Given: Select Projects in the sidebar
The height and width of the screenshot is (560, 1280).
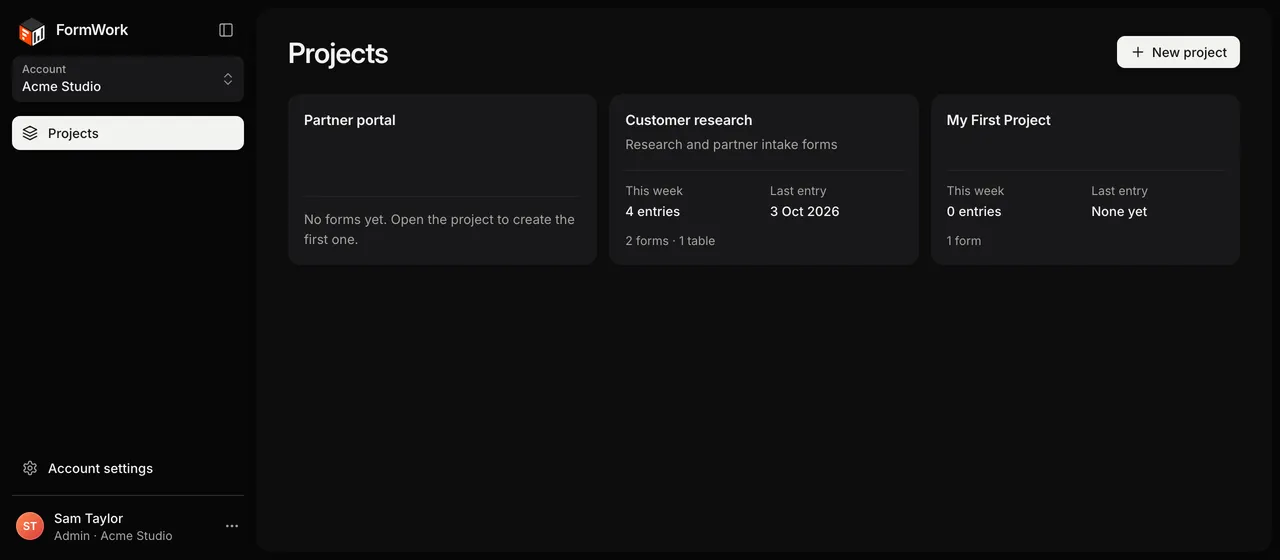Looking at the screenshot, I should 128,133.
